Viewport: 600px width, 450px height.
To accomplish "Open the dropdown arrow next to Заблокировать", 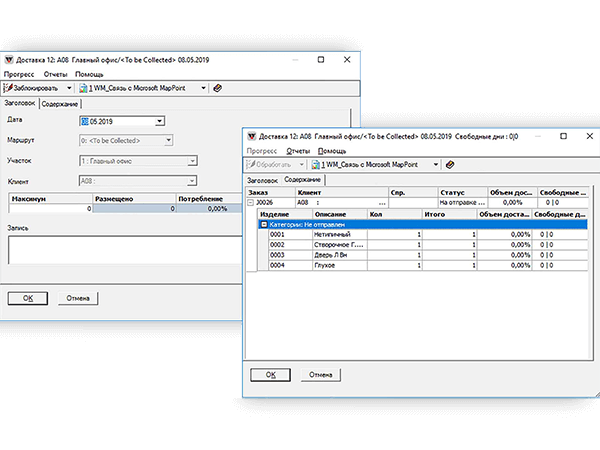I will pos(70,88).
